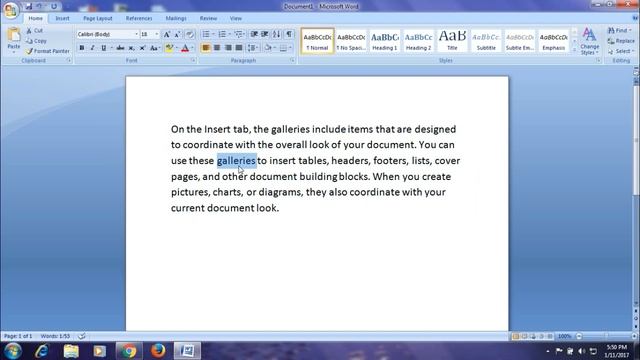Image resolution: width=640 pixels, height=360 pixels.
Task: Justify the paragraph text
Action: coord(239,48)
